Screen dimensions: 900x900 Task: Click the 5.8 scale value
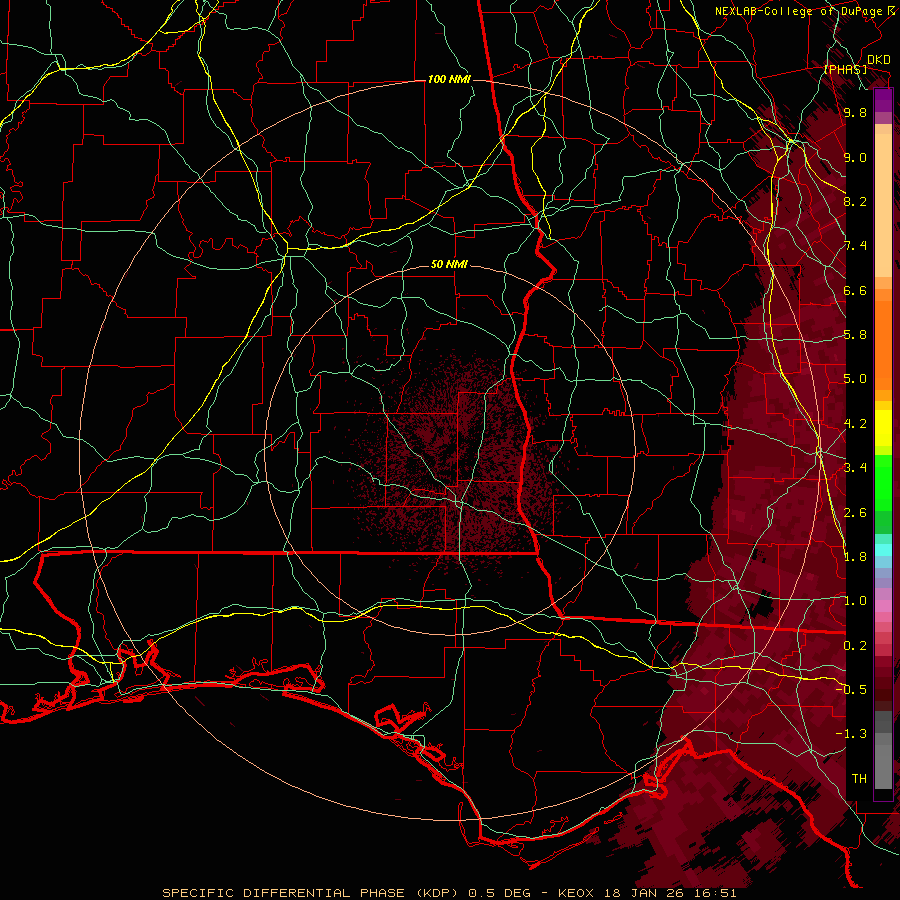point(855,335)
